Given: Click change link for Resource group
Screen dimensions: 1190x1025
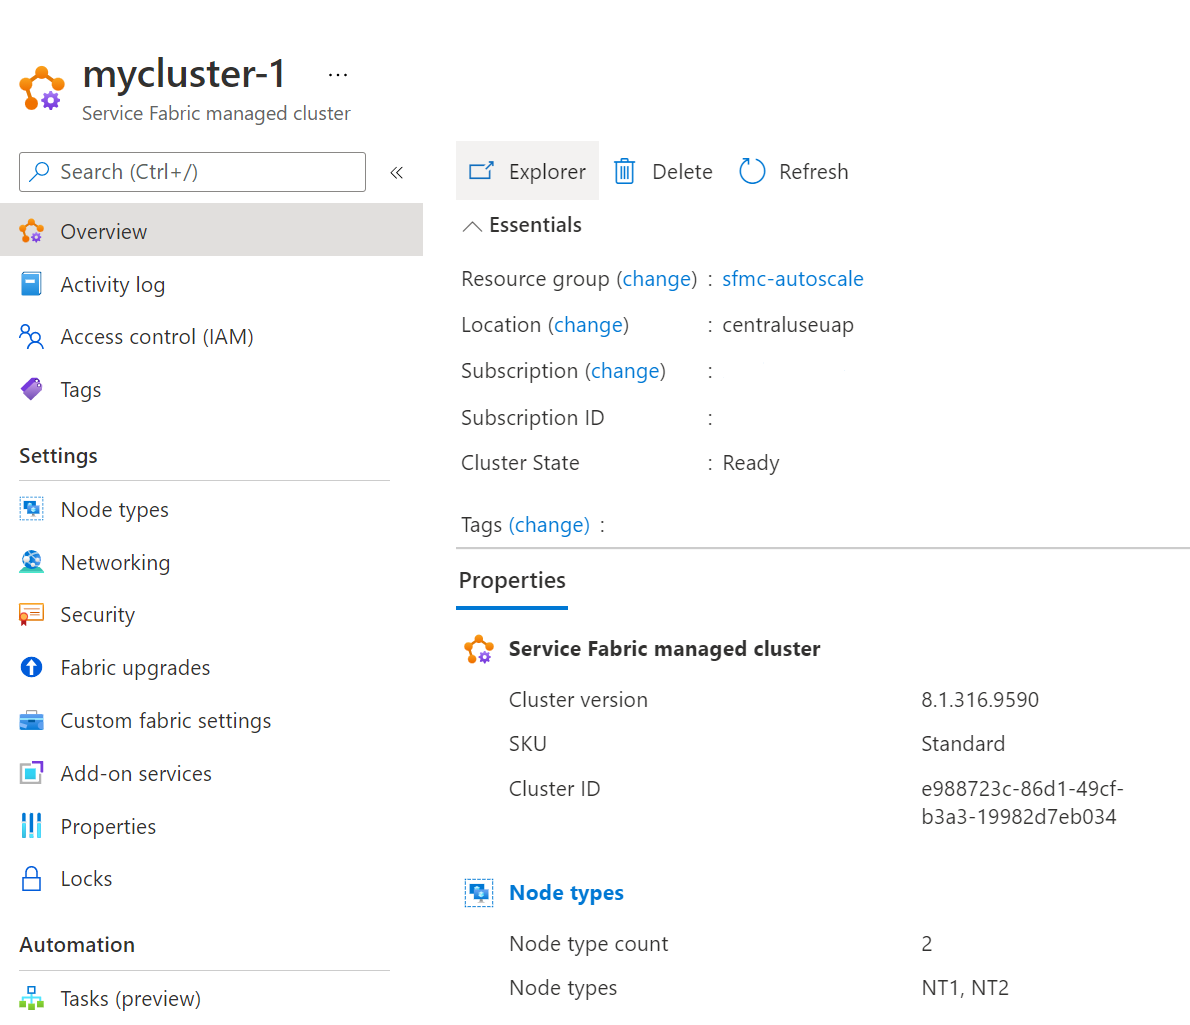Looking at the screenshot, I should pyautogui.click(x=656, y=278).
